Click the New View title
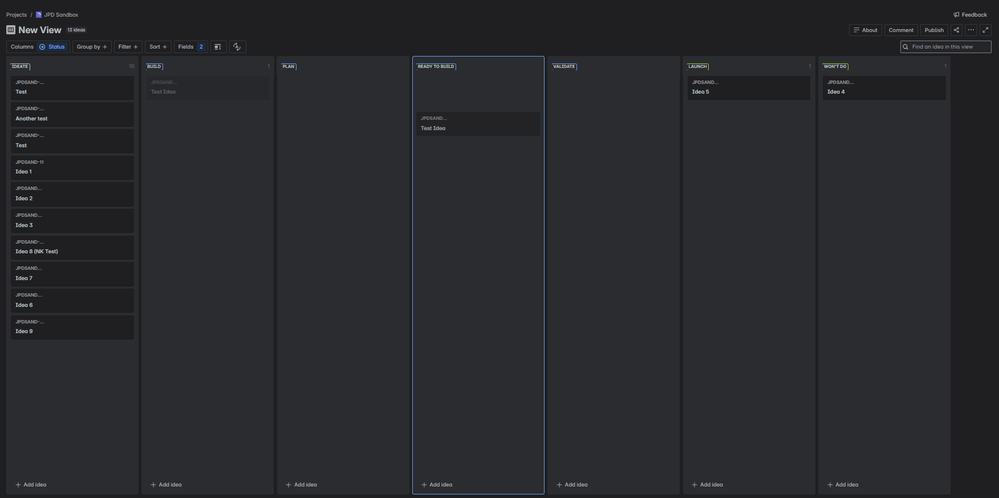This screenshot has width=999, height=498. [x=40, y=30]
